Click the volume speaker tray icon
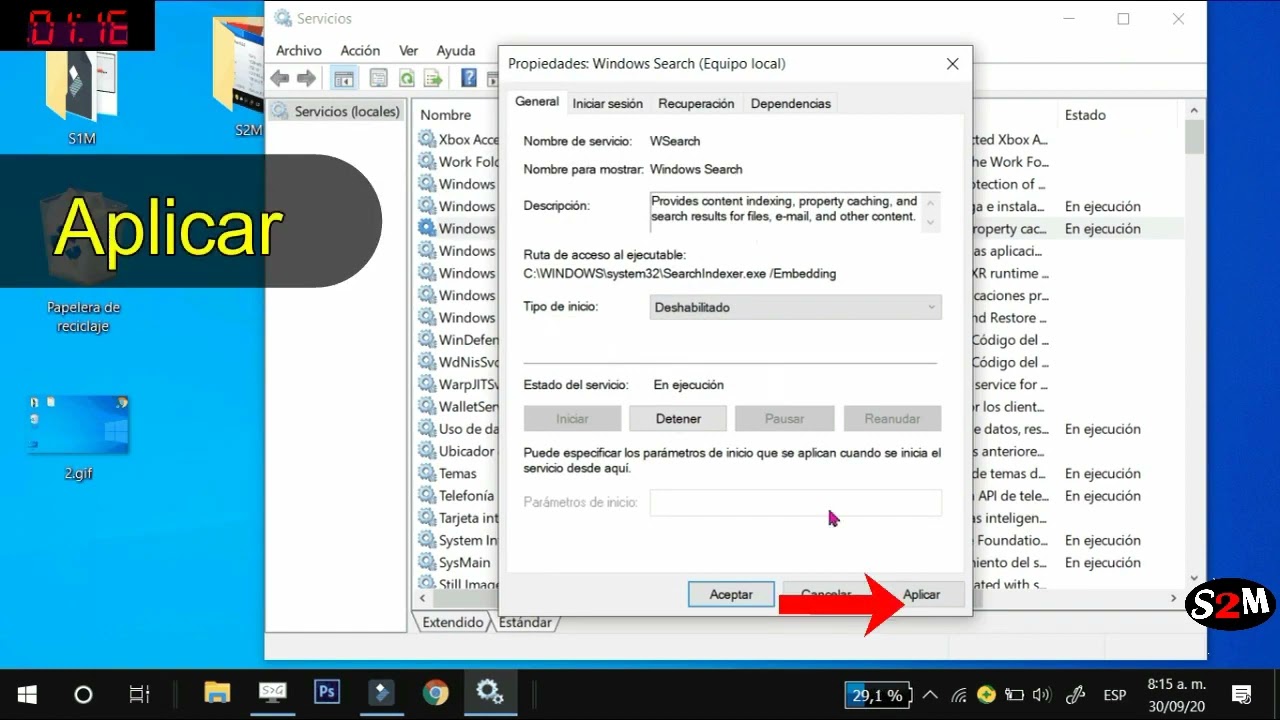This screenshot has height=720, width=1280. coord(1041,695)
